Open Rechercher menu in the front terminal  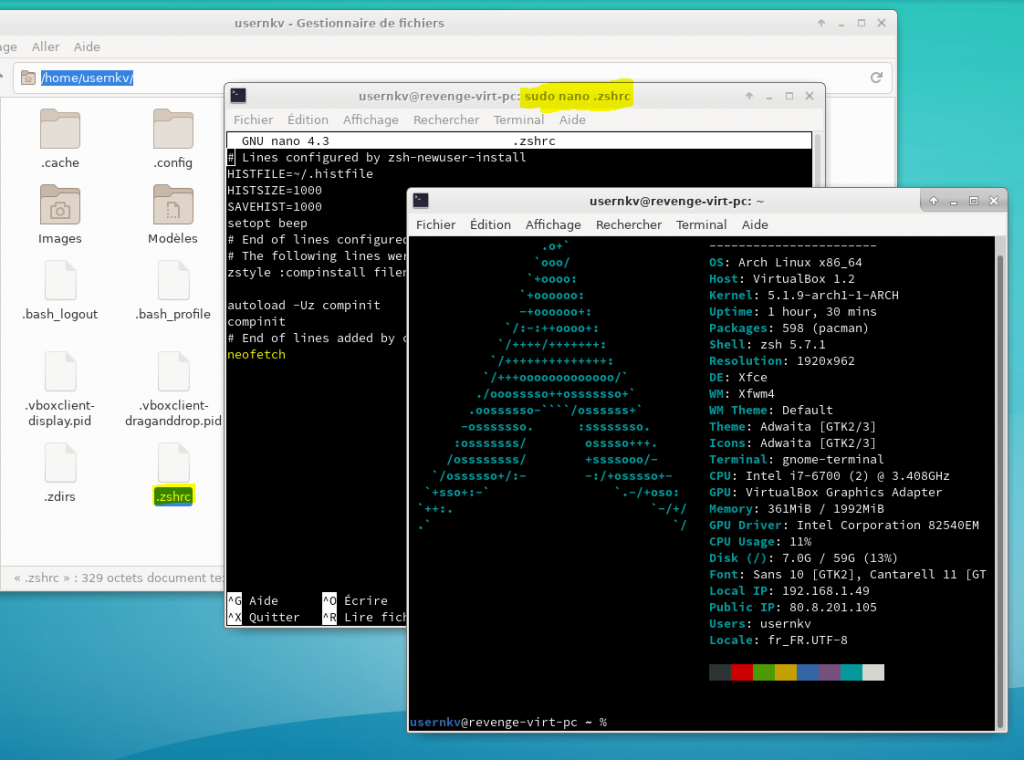coord(629,225)
